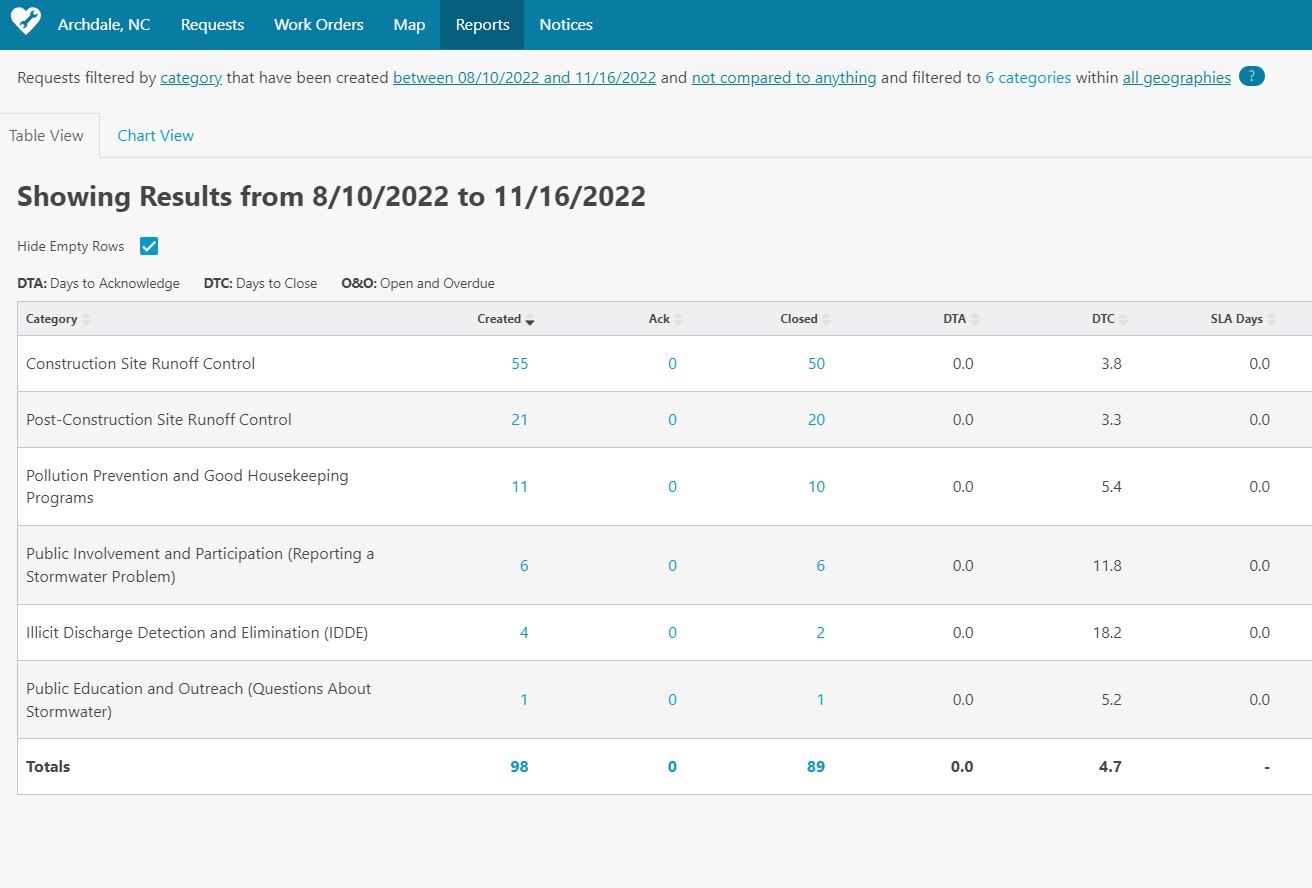
Task: Open the help question mark icon
Action: tap(1251, 77)
